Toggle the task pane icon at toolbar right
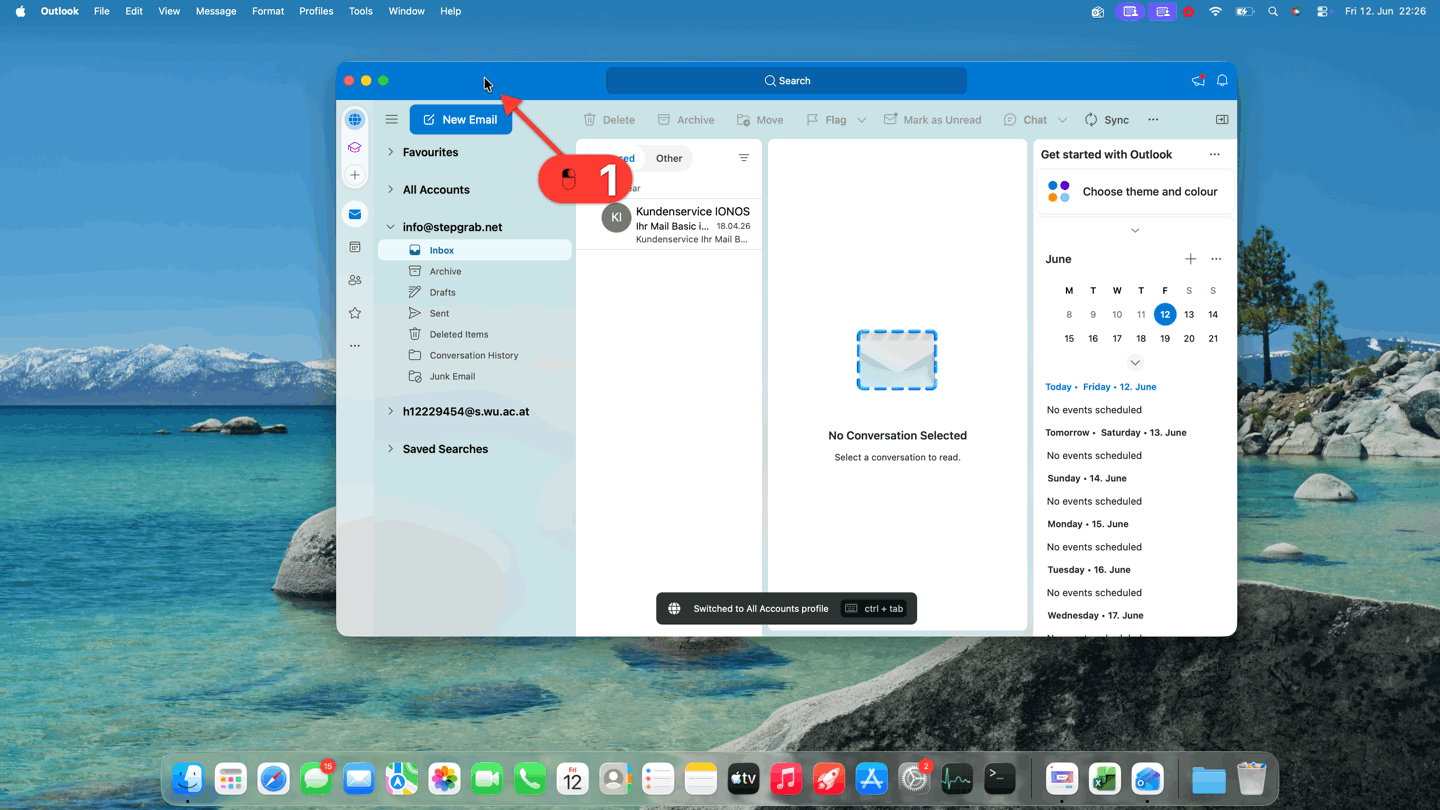This screenshot has width=1440, height=810. [1222, 119]
